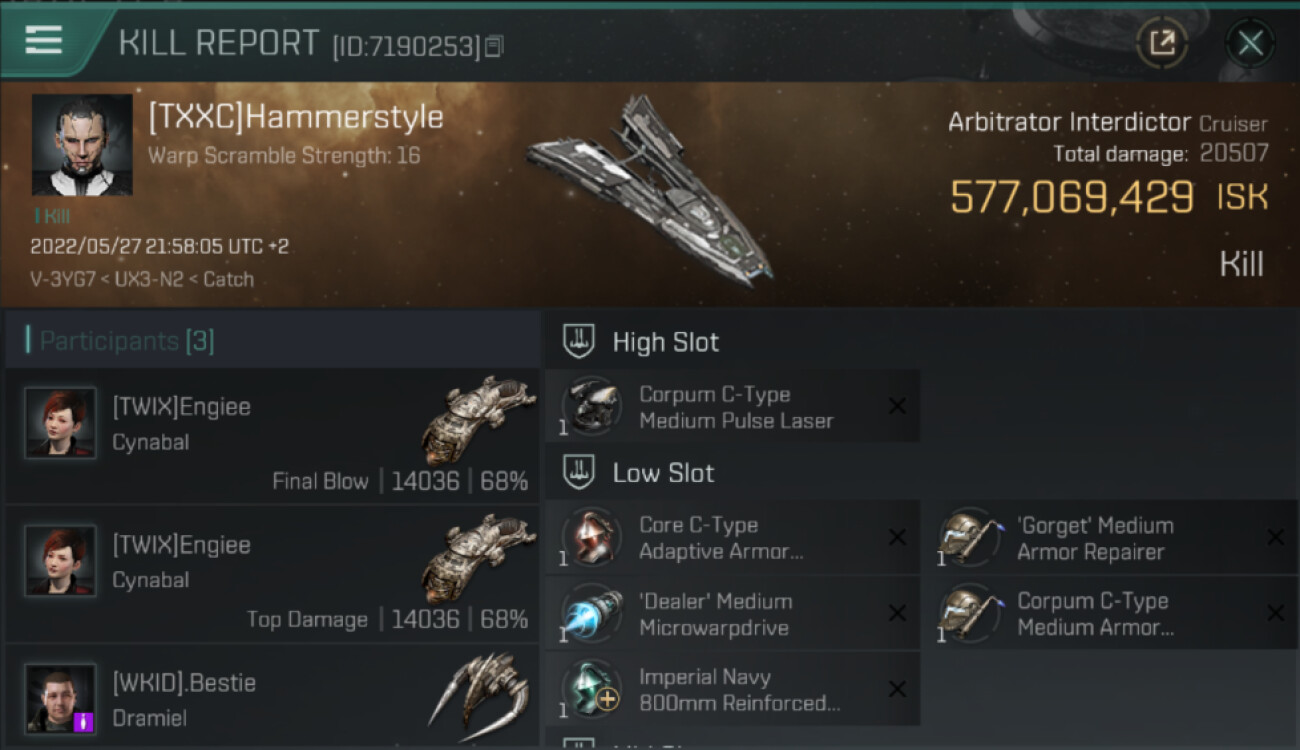Click the X beside Corpum C-Type Medium Pulse Laser

(x=897, y=406)
